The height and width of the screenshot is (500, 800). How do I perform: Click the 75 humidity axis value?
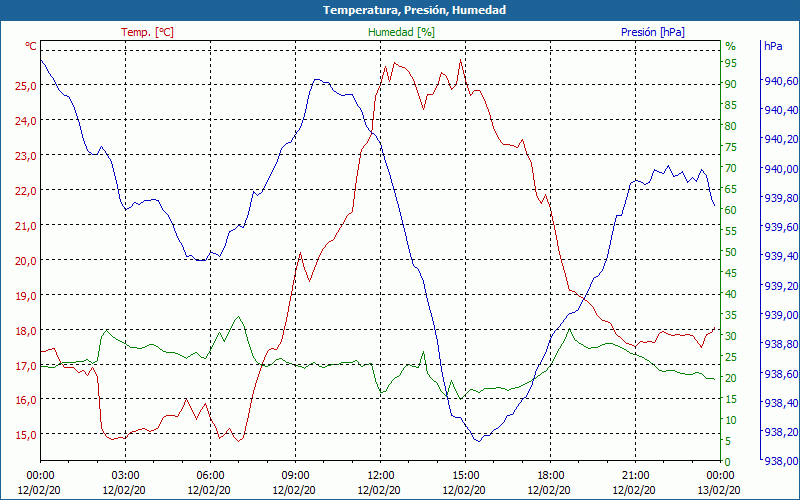731,147
